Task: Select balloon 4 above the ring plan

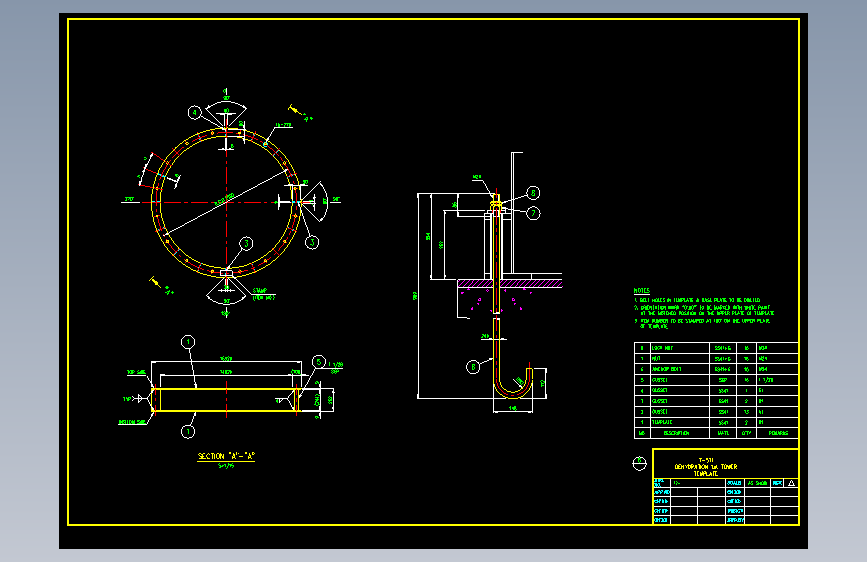Action: pos(195,113)
